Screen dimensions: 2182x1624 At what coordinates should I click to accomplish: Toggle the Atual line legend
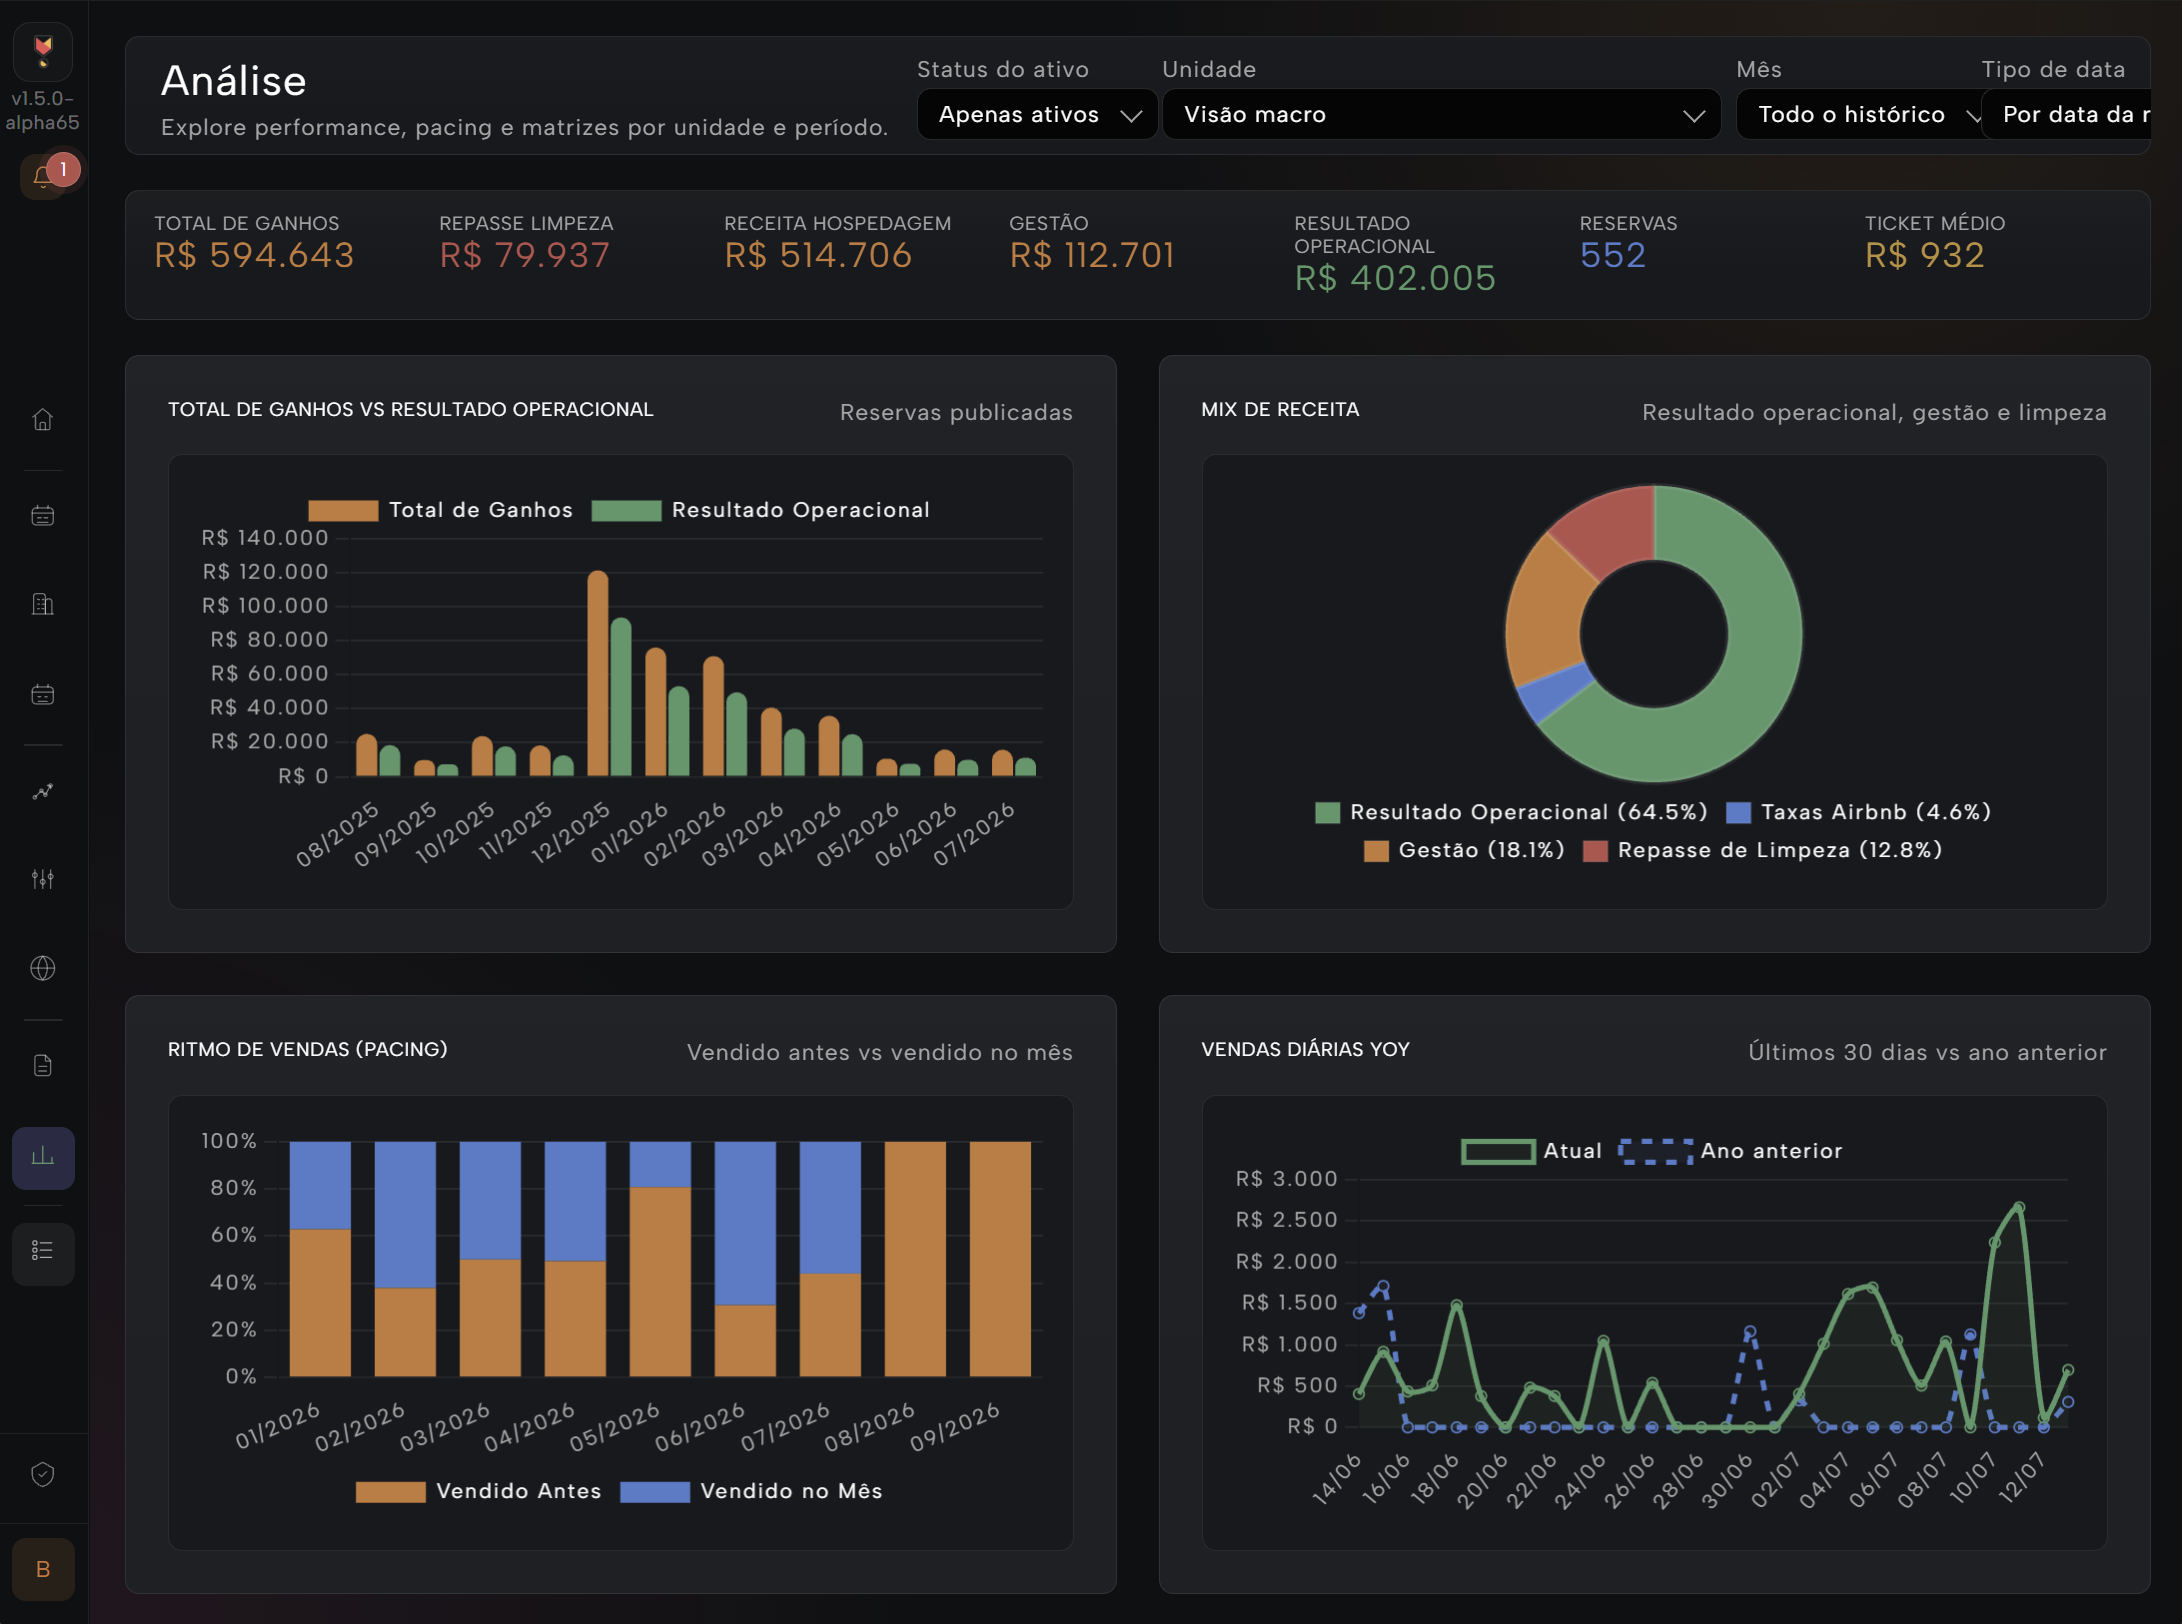tap(1531, 1151)
